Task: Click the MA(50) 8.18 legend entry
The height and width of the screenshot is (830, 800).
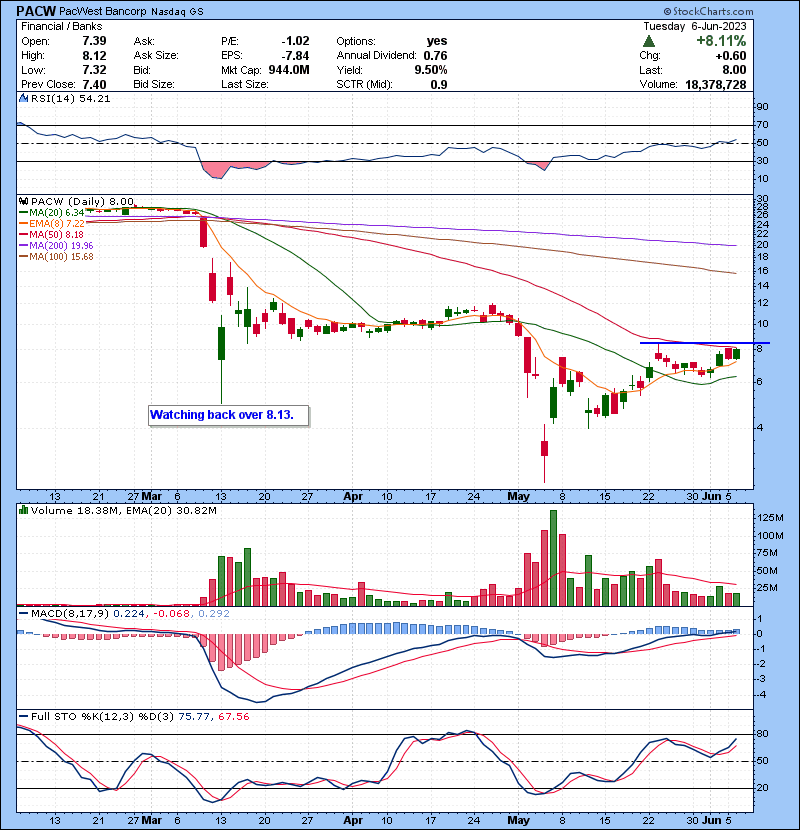Action: (x=56, y=234)
